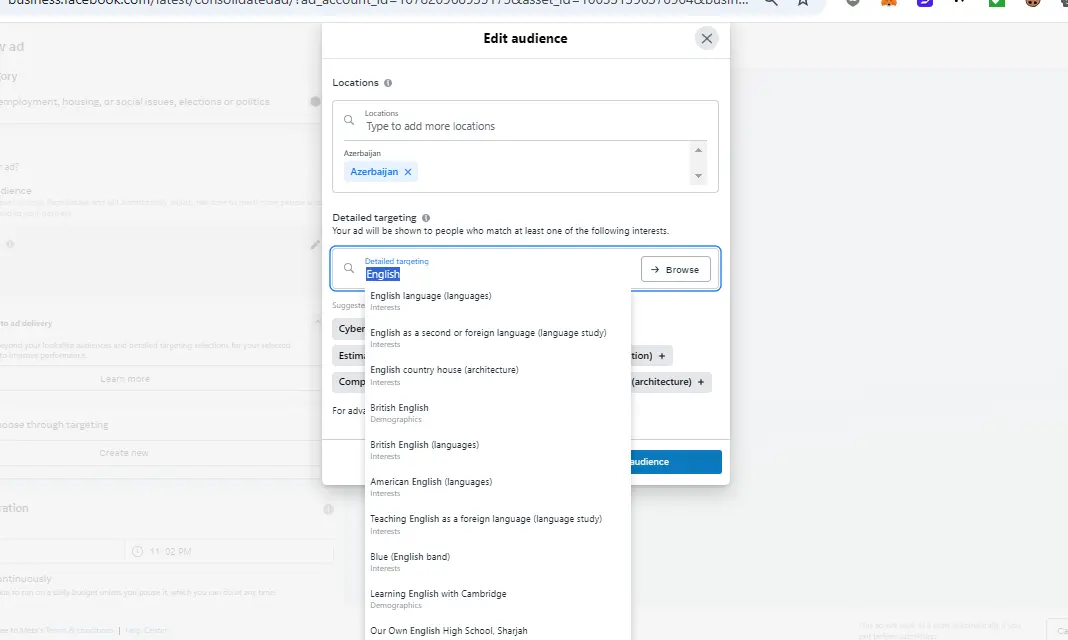1068x640 pixels.
Task: Click the 11:02 PM time field clock icon
Action: point(138,551)
